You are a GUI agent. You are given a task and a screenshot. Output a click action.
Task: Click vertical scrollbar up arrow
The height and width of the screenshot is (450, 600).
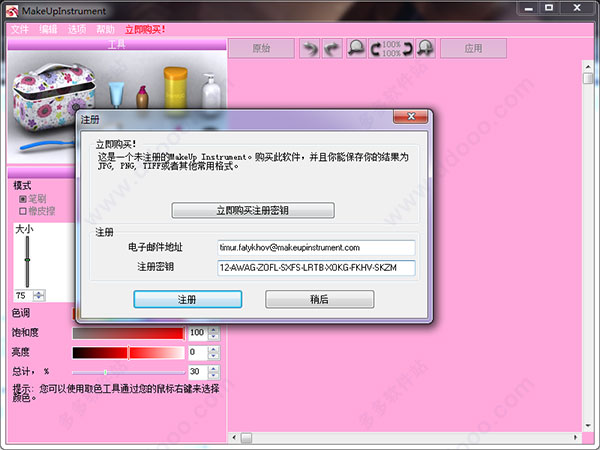coord(588,67)
